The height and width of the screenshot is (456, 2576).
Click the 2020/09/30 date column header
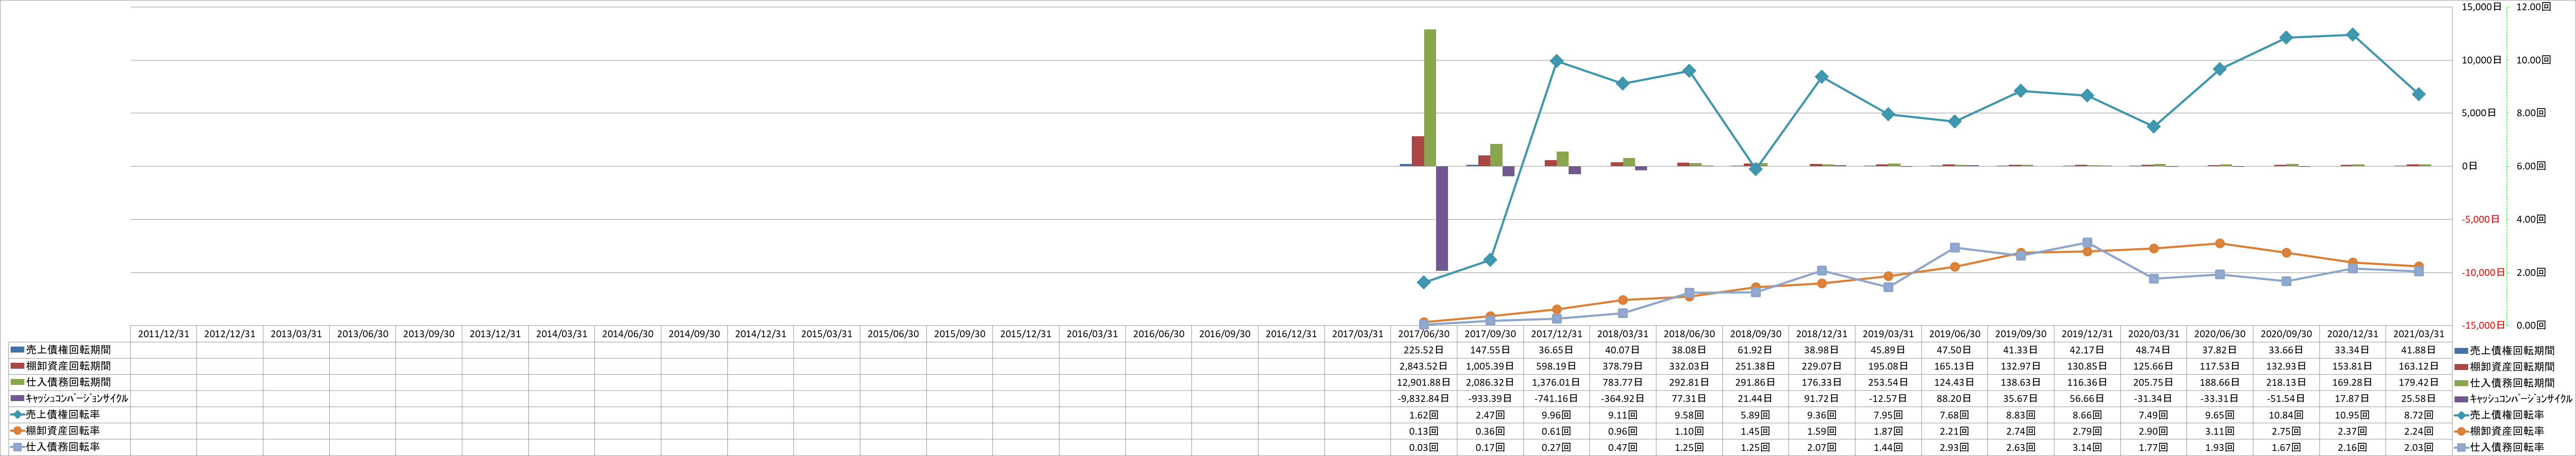[2285, 334]
